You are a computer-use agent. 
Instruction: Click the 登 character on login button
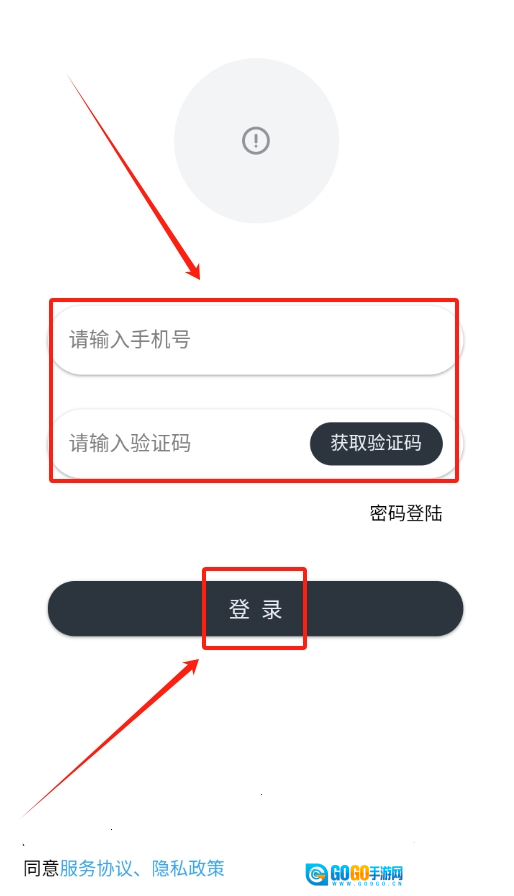click(239, 609)
